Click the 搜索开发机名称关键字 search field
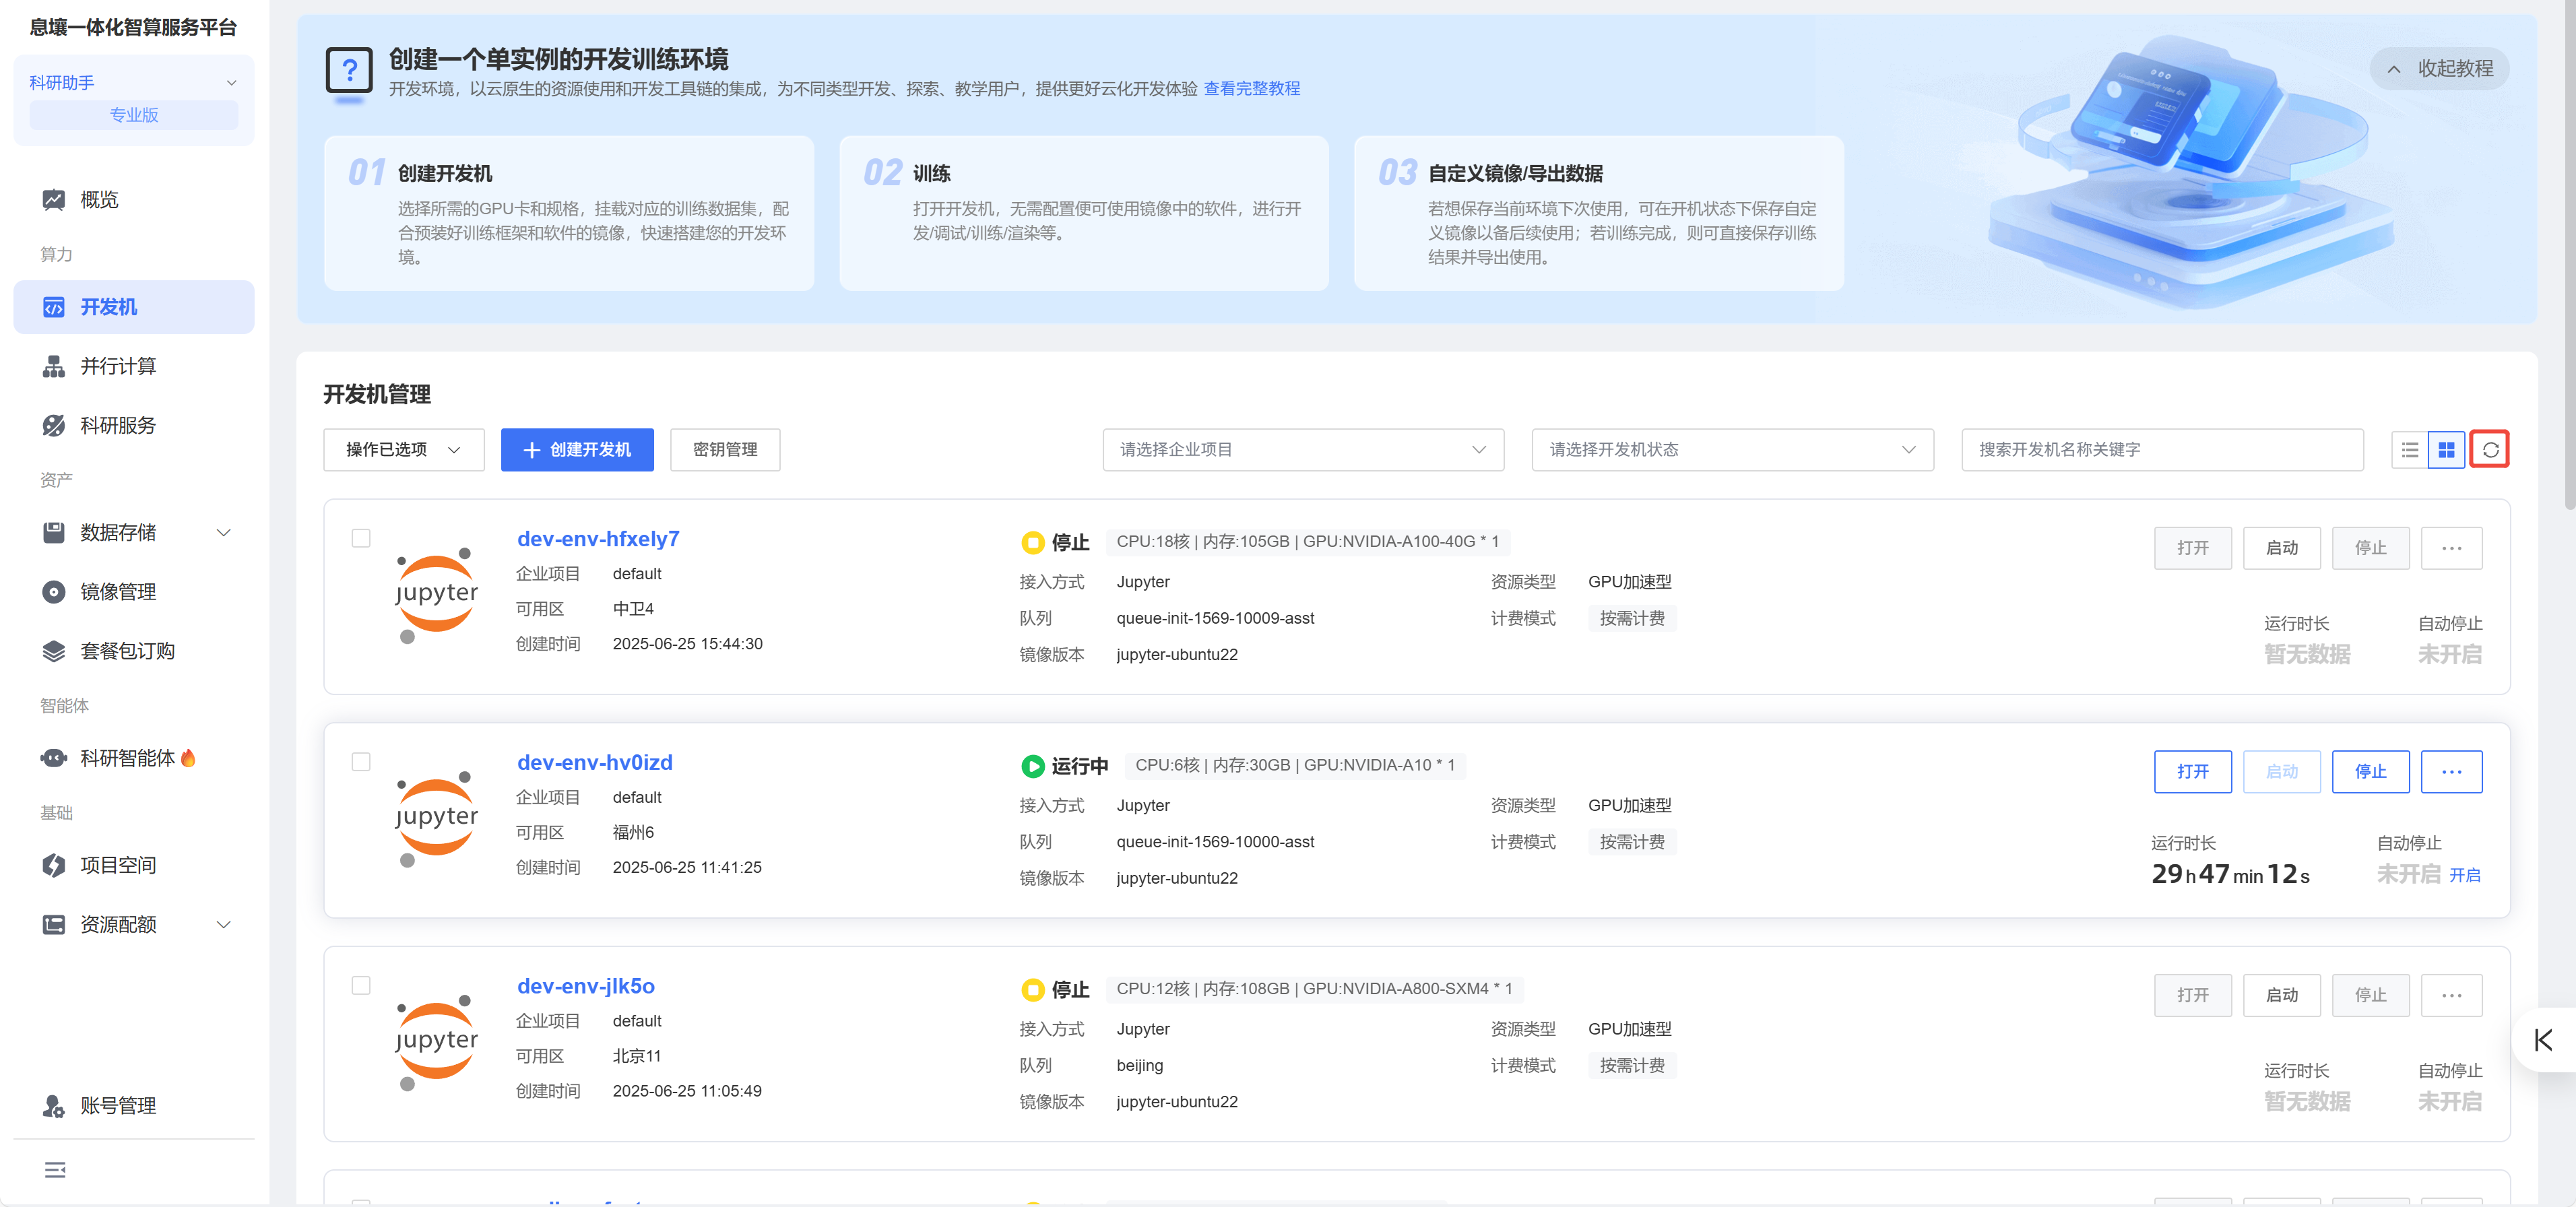Screen dimensions: 2576x1207 [x=2162, y=450]
